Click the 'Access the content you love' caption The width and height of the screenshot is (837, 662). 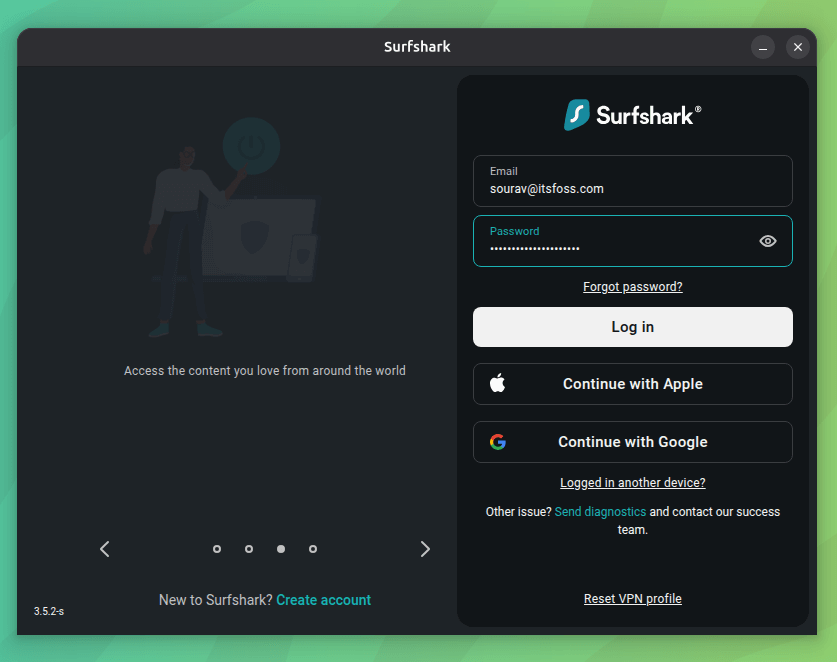pyautogui.click(x=265, y=371)
